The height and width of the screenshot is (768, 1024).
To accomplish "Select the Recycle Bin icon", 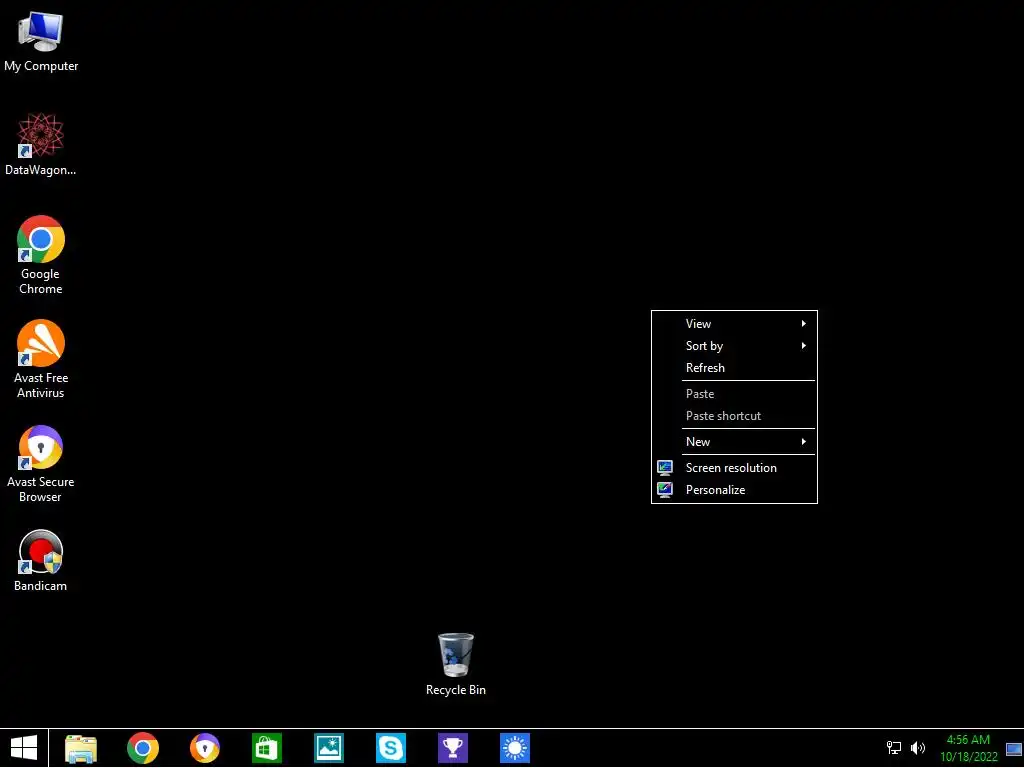I will (456, 664).
